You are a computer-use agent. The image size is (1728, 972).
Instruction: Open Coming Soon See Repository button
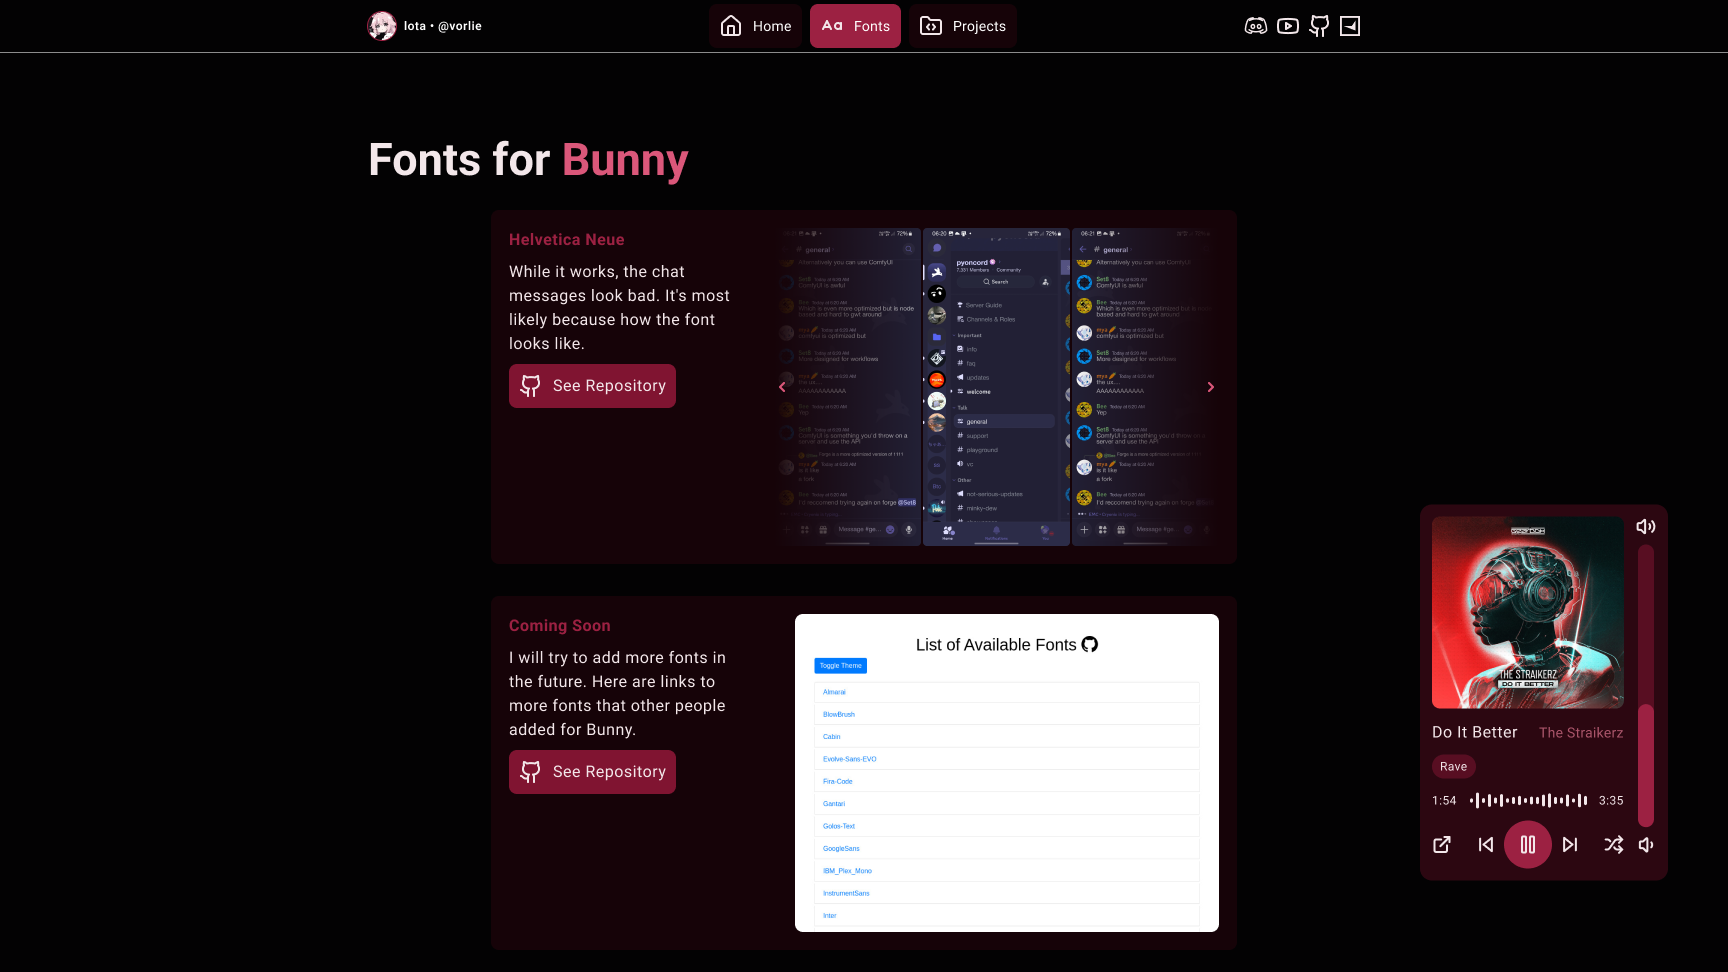tap(592, 772)
